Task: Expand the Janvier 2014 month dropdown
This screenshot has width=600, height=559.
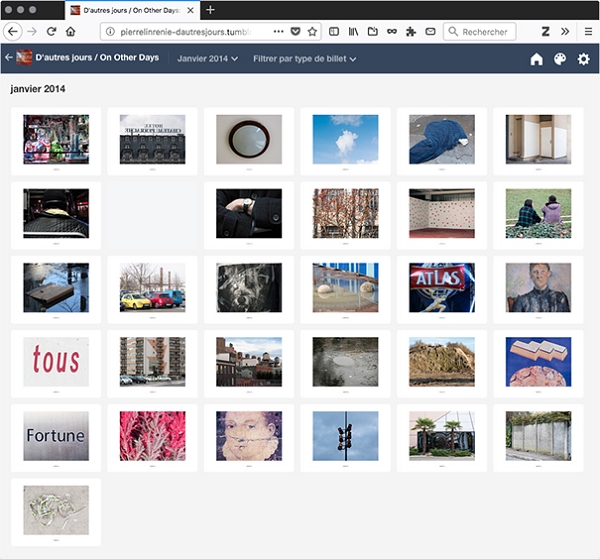Action: point(207,59)
